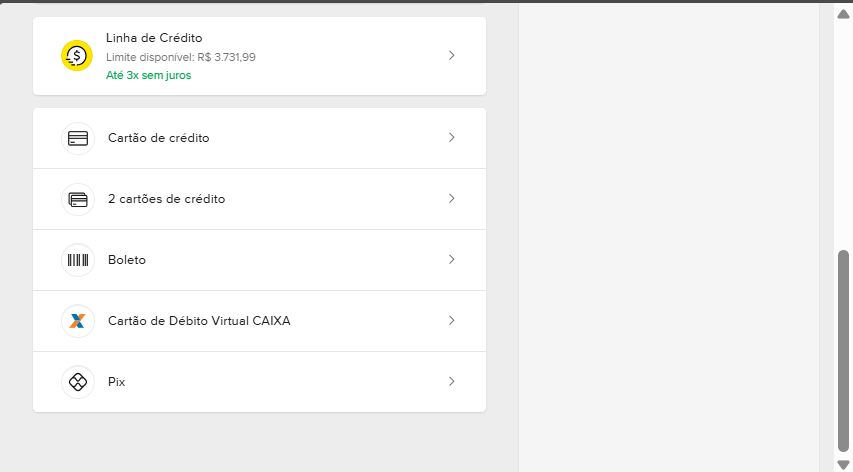
Task: Click chevron next to Boleto
Action: (452, 260)
